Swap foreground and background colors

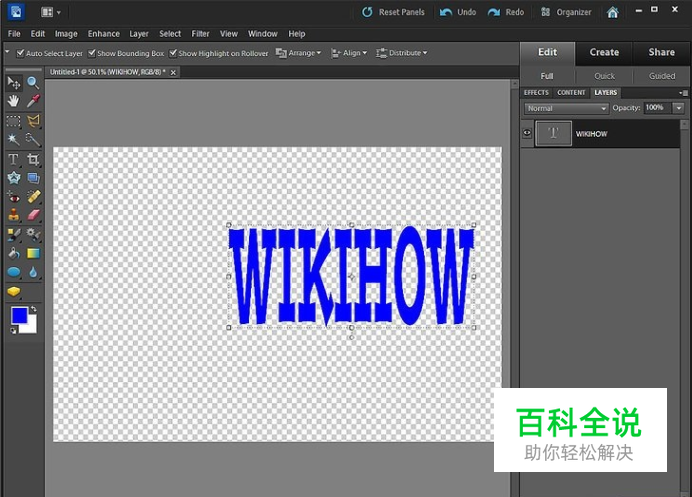33,309
